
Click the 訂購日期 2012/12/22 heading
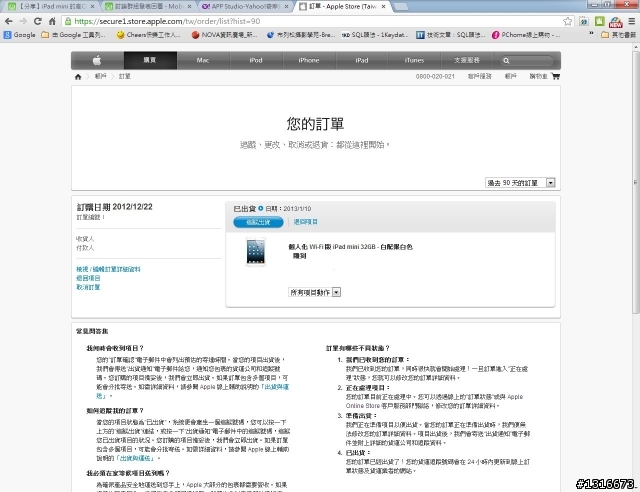pyautogui.click(x=114, y=207)
